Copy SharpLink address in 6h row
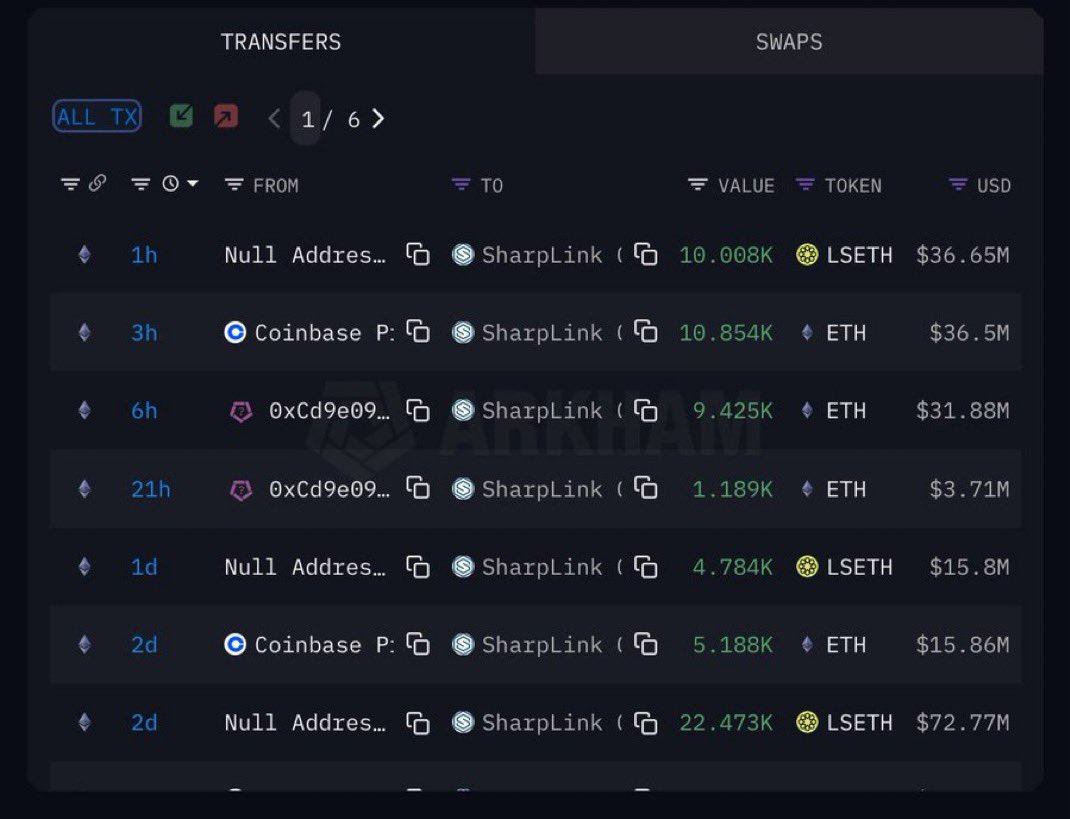 [x=646, y=410]
